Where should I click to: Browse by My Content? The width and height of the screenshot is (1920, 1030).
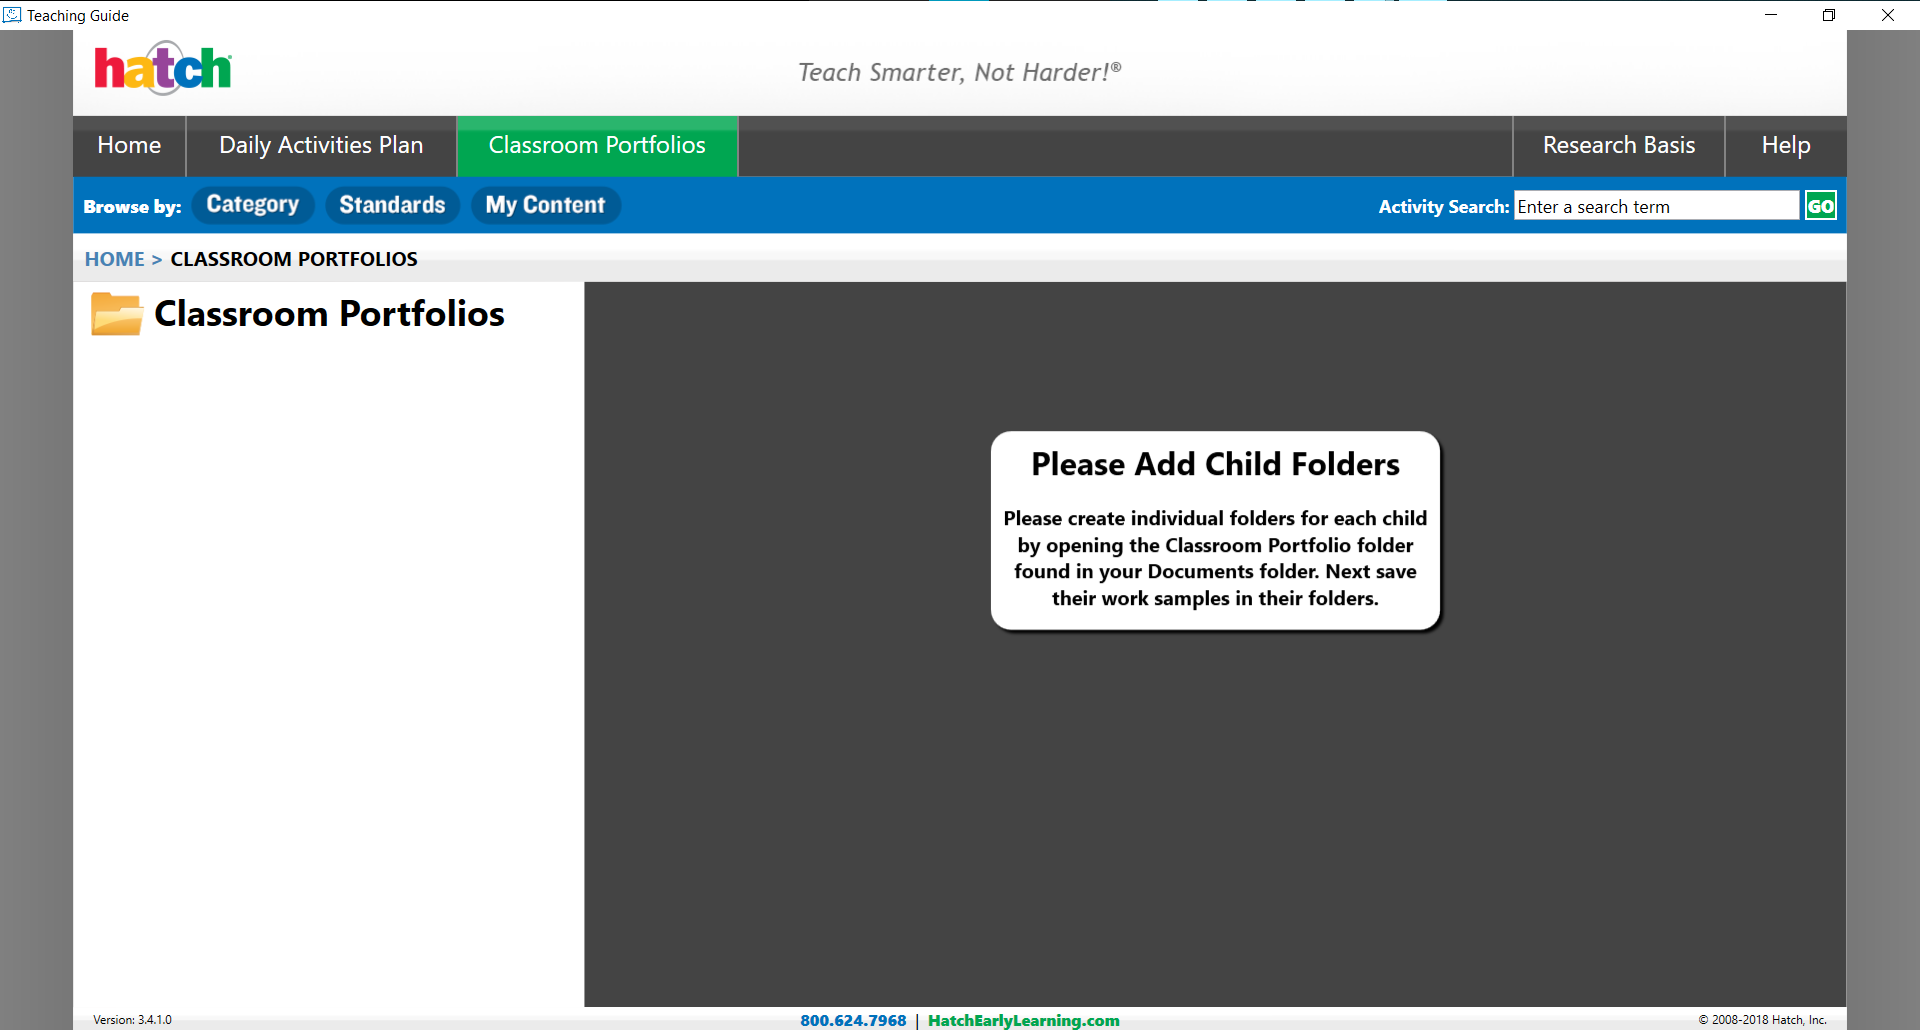pos(545,205)
